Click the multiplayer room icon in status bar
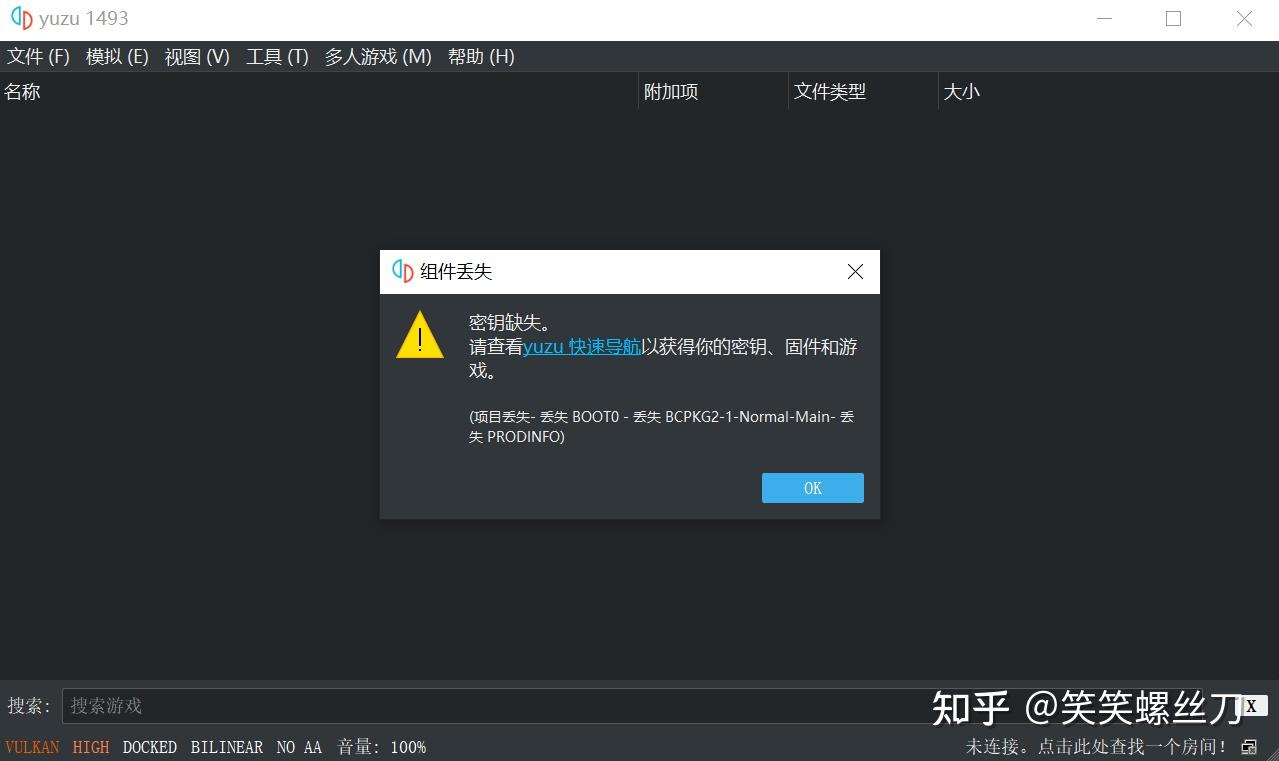 1249,747
